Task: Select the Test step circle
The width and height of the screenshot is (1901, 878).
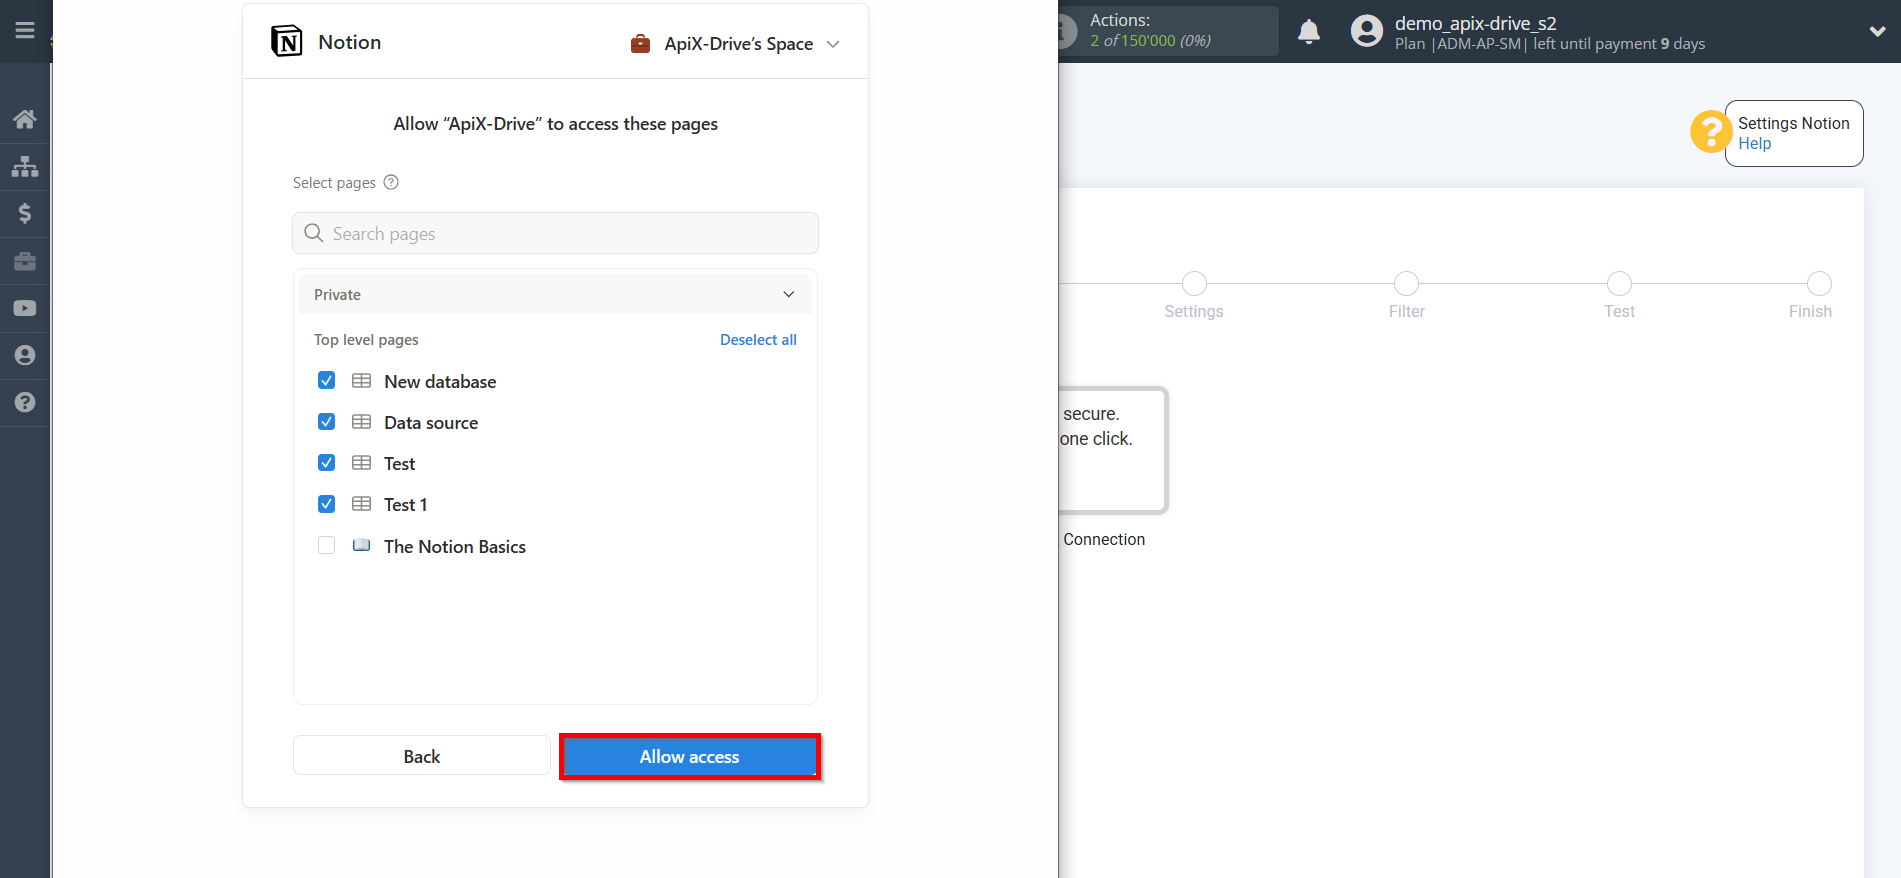Action: click(1619, 283)
